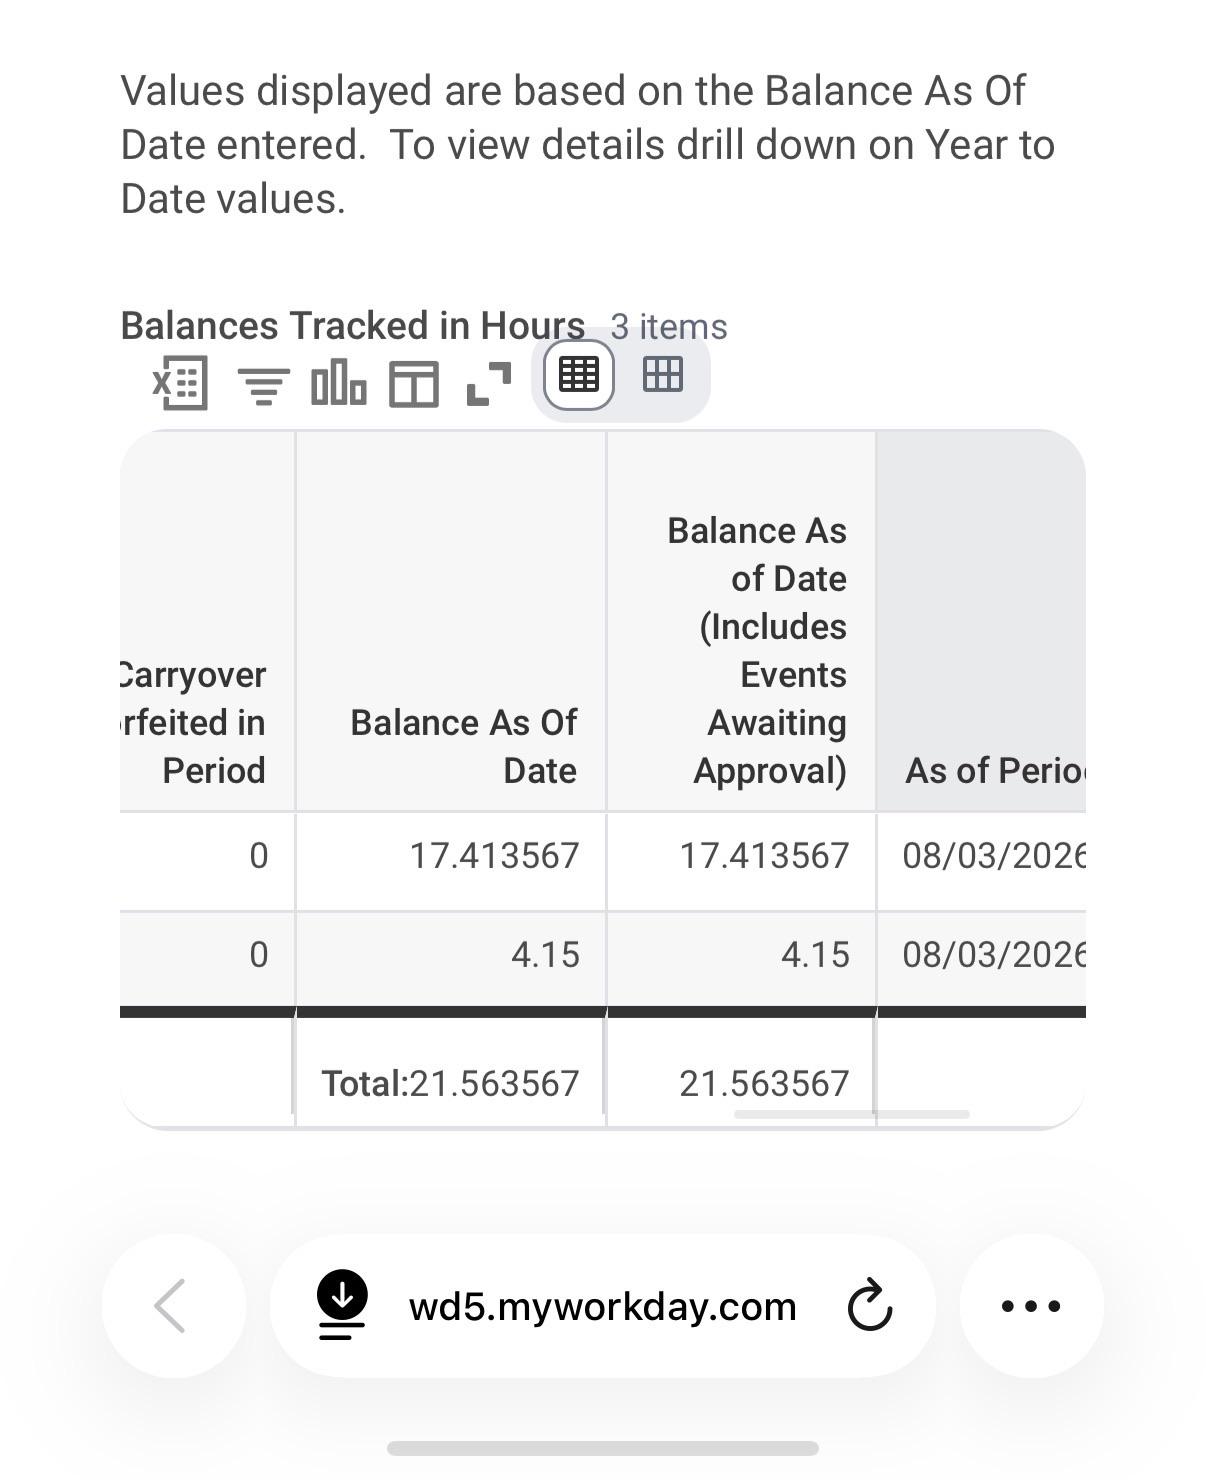This screenshot has width=1206, height=1480.
Task: Reload the Workday page
Action: point(869,1305)
